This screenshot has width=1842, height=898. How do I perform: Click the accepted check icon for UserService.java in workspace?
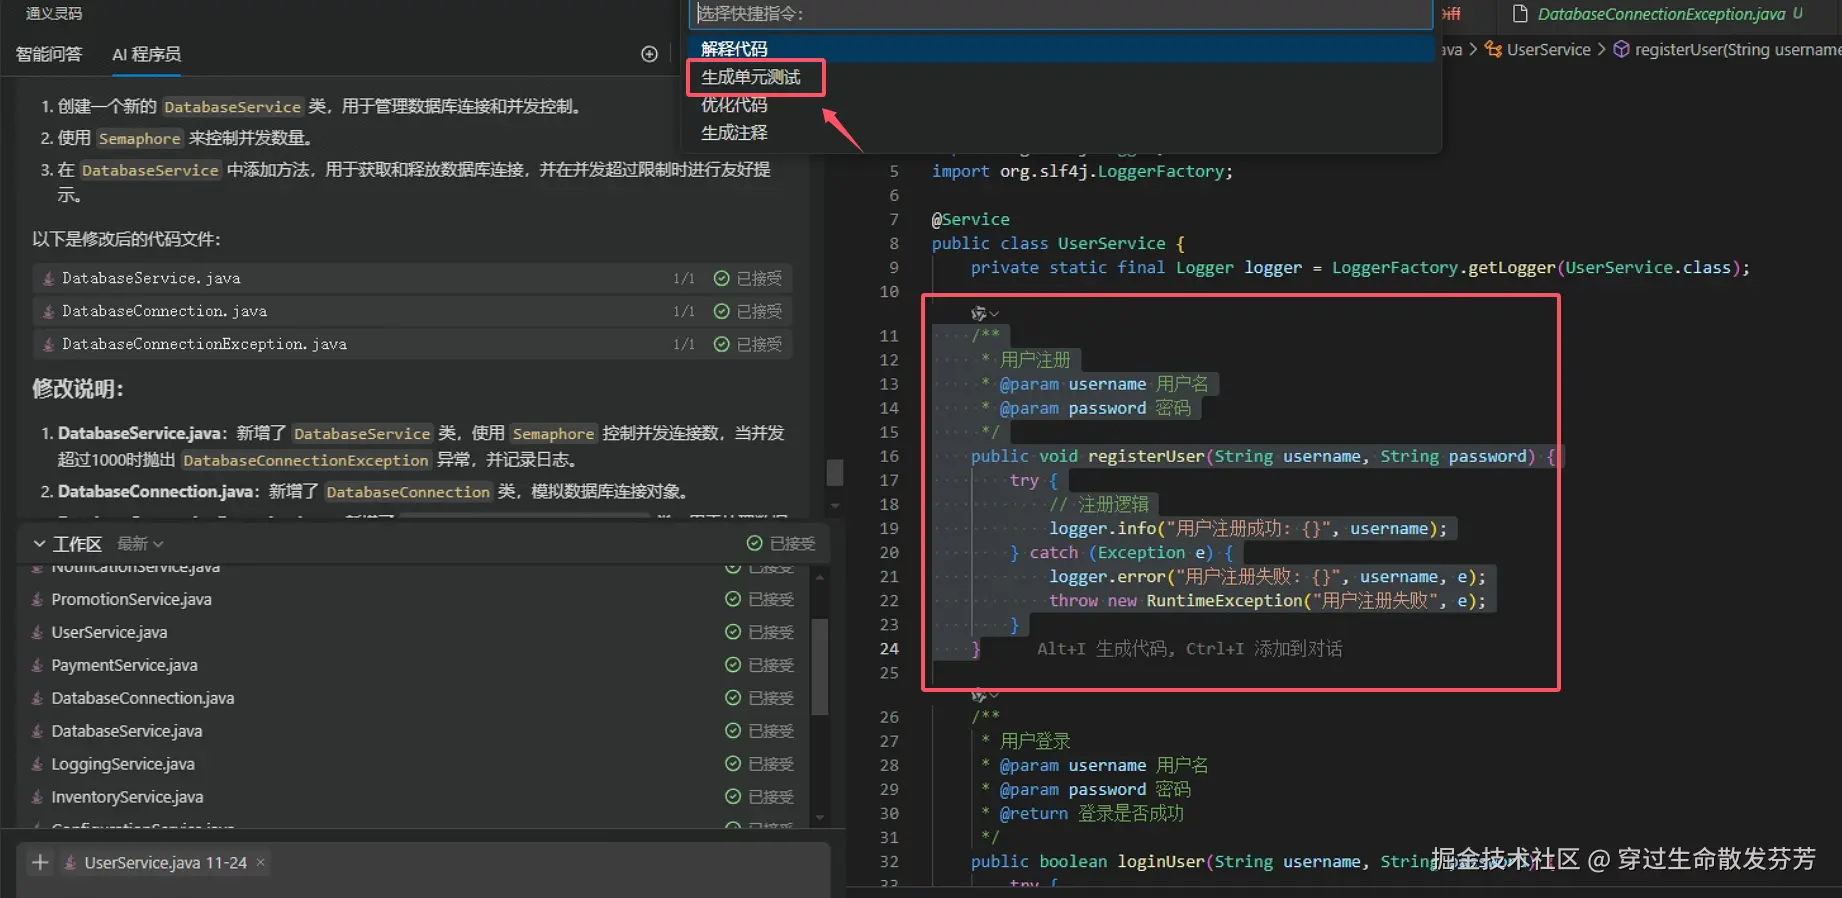pyautogui.click(x=733, y=632)
